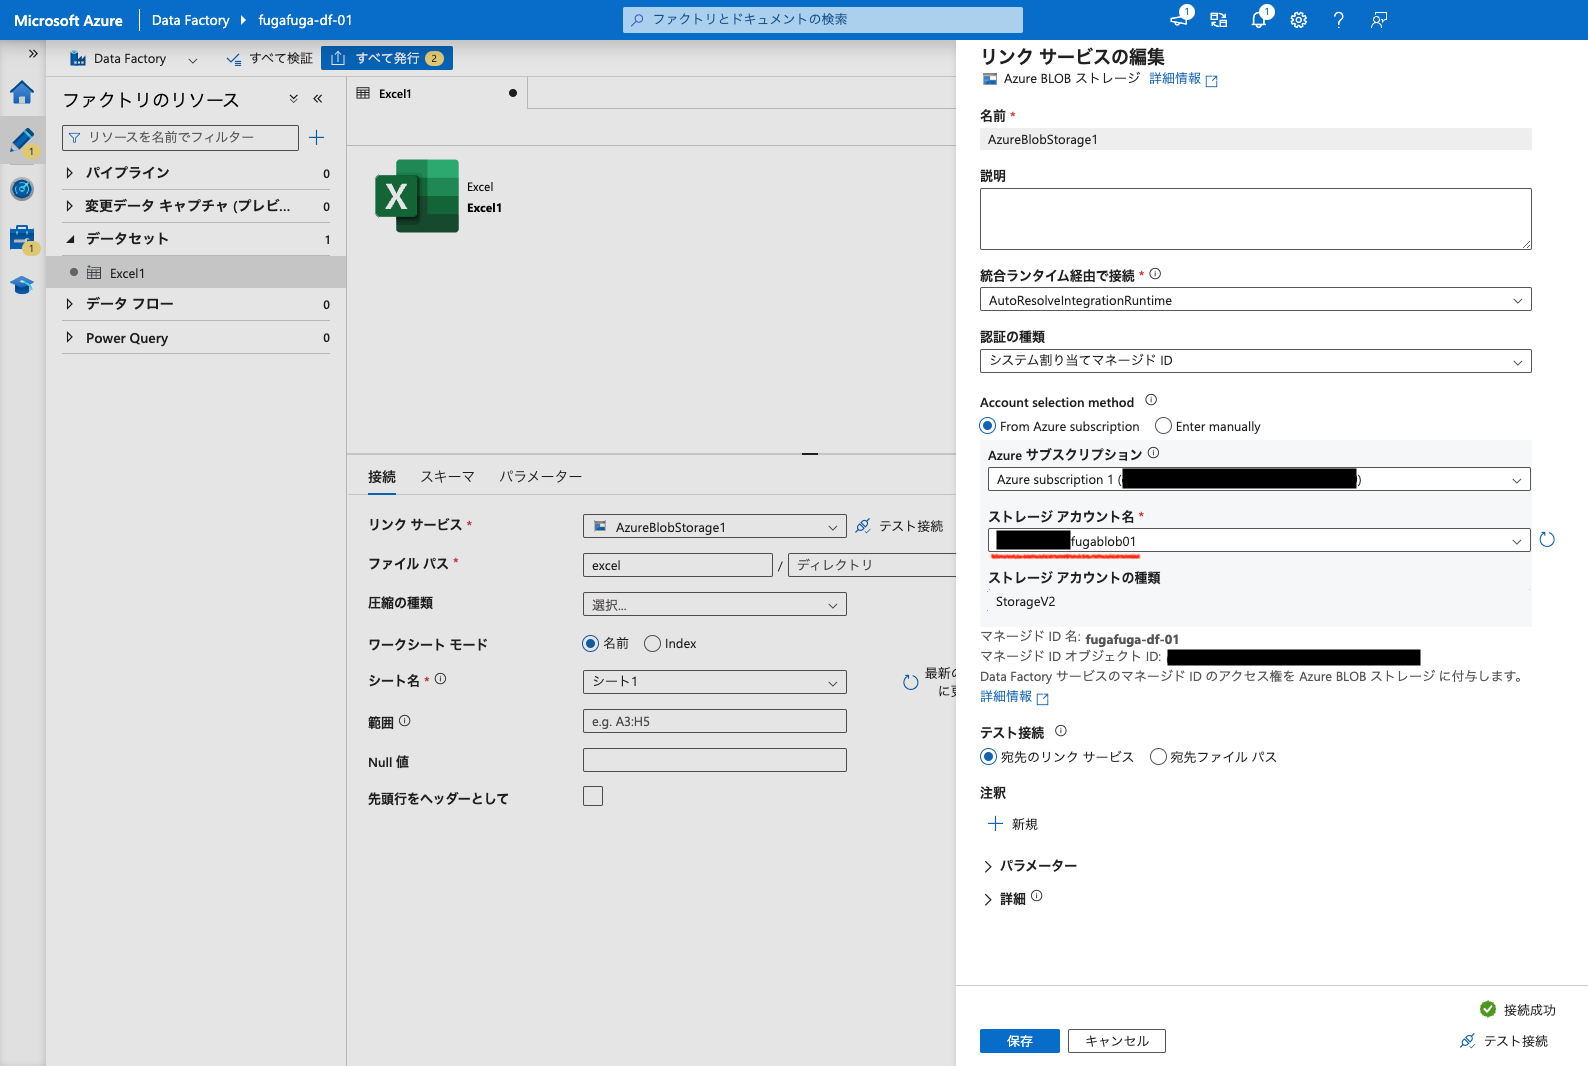Expand データ フロー tree node
Viewport: 1588px width, 1066px height.
tap(69, 304)
